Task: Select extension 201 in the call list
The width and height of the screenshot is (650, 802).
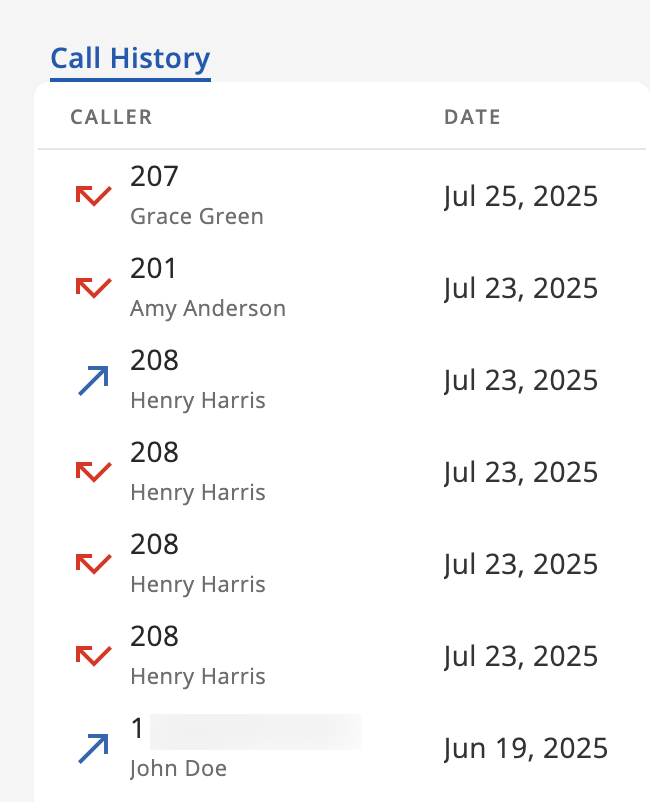Action: pos(154,269)
